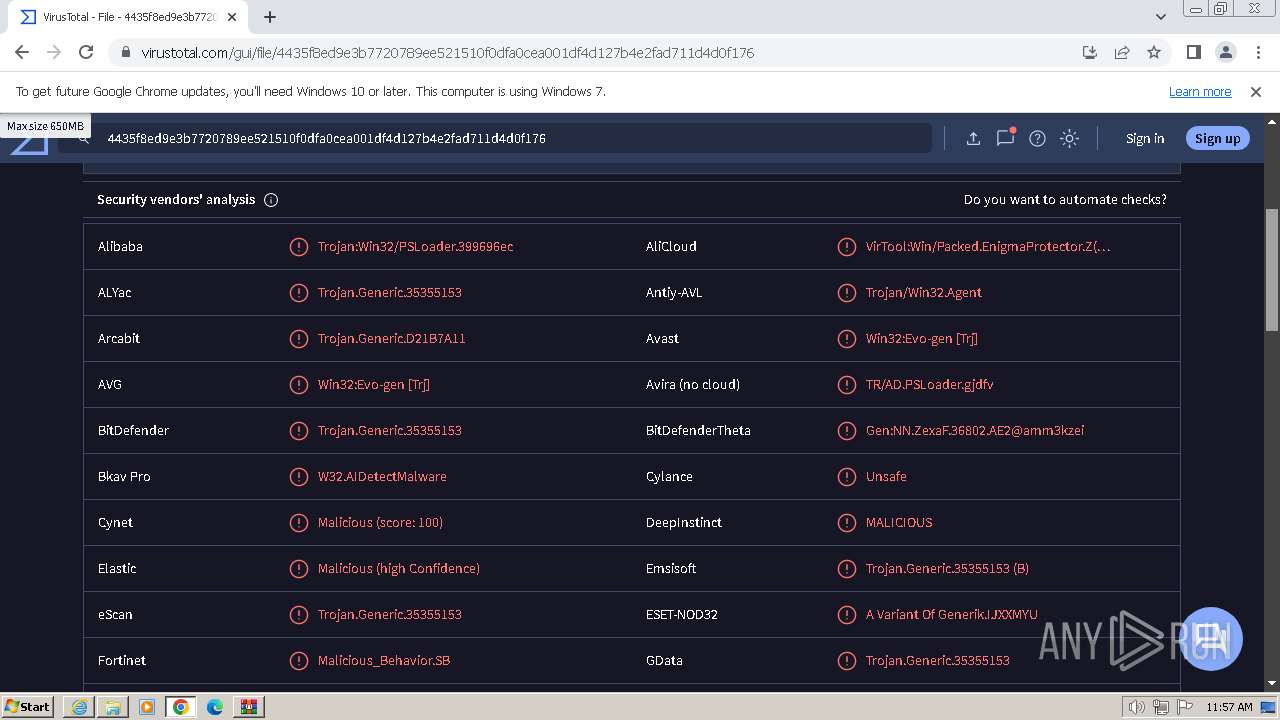Click the alert icon in the Elastic row

tap(298, 568)
